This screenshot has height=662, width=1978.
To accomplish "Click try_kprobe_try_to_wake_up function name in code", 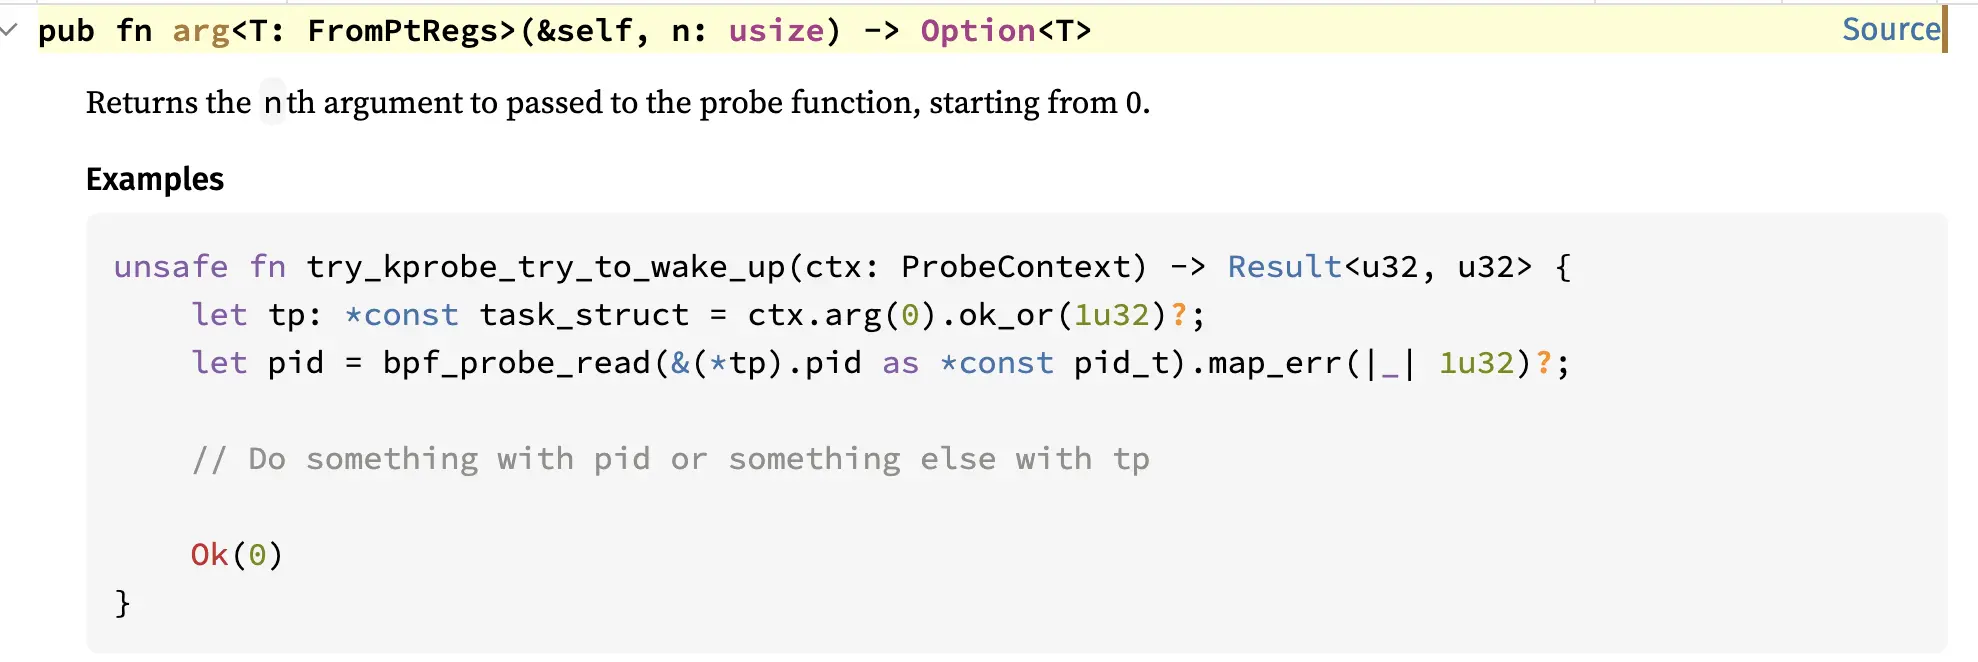I will click(x=546, y=267).
